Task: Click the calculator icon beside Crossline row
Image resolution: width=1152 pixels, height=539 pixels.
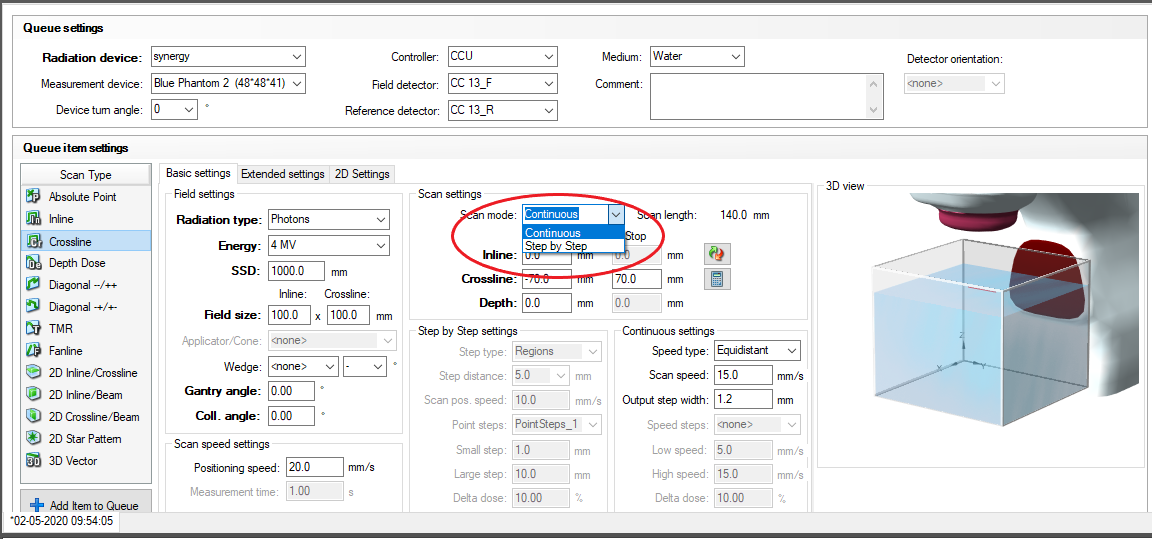Action: (716, 279)
